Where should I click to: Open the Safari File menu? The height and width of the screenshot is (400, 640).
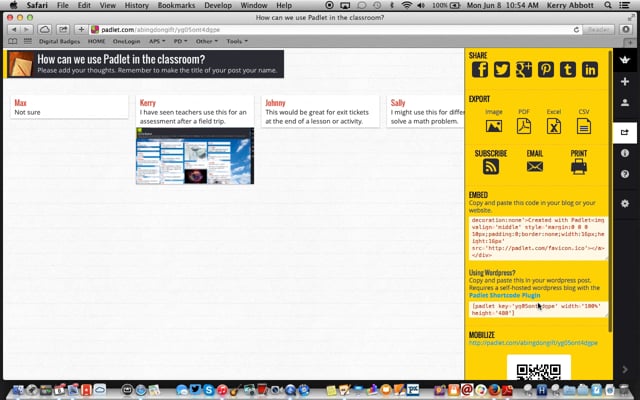coord(62,5)
